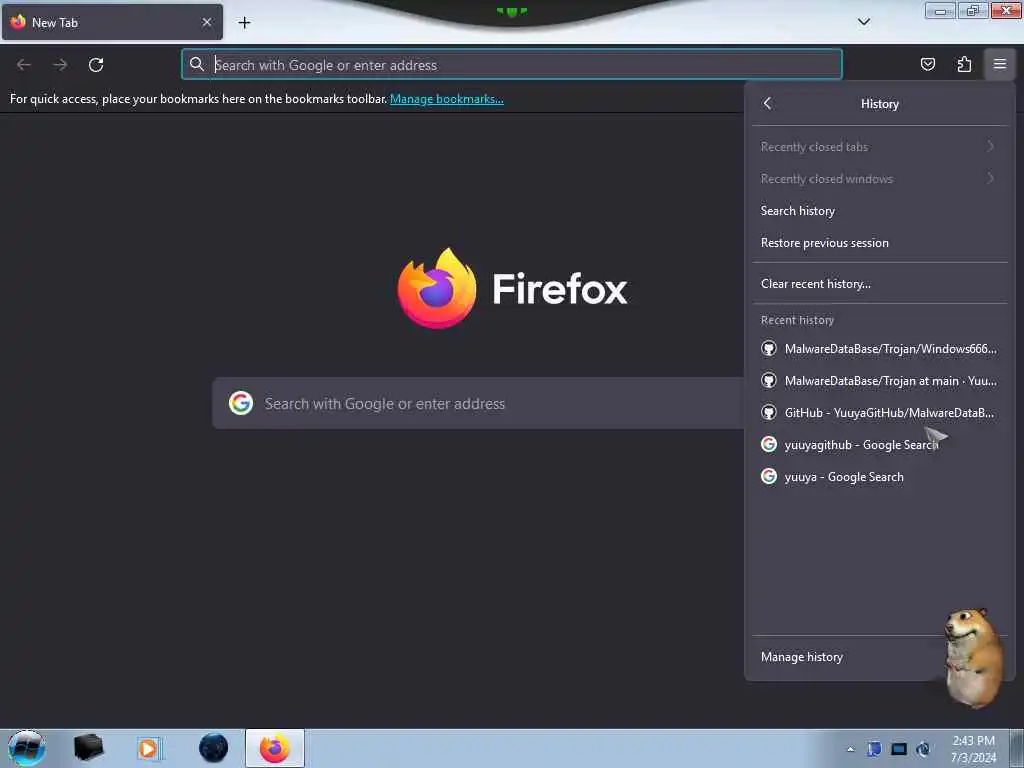Click the back navigation arrow in toolbar
The image size is (1024, 768).
24,65
